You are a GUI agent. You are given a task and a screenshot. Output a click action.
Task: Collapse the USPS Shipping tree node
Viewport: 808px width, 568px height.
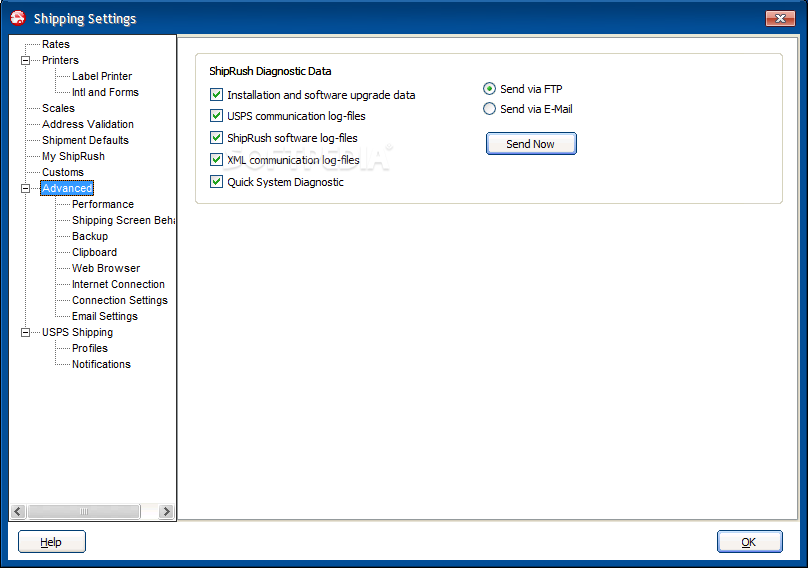coord(25,332)
